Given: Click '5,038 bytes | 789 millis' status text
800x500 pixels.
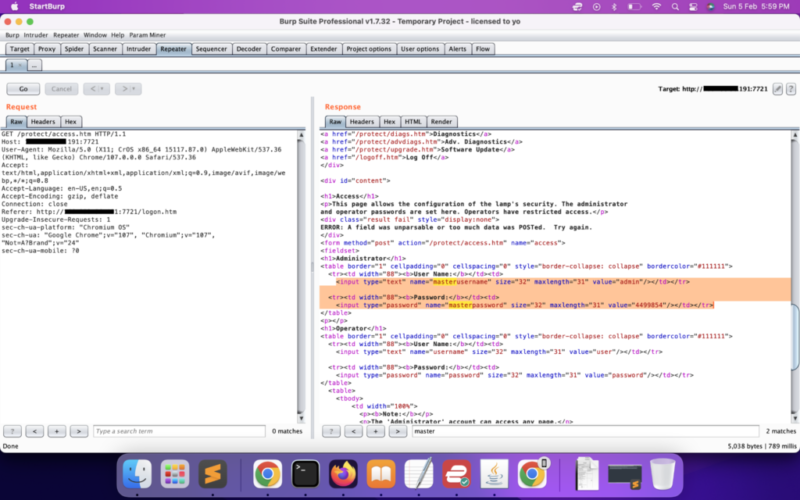Looking at the screenshot, I should [762, 446].
